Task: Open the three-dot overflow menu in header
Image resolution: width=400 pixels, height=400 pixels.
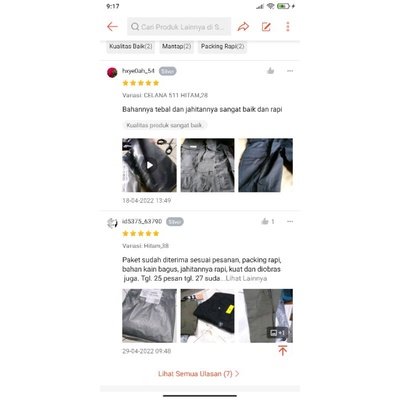Action: pos(288,27)
